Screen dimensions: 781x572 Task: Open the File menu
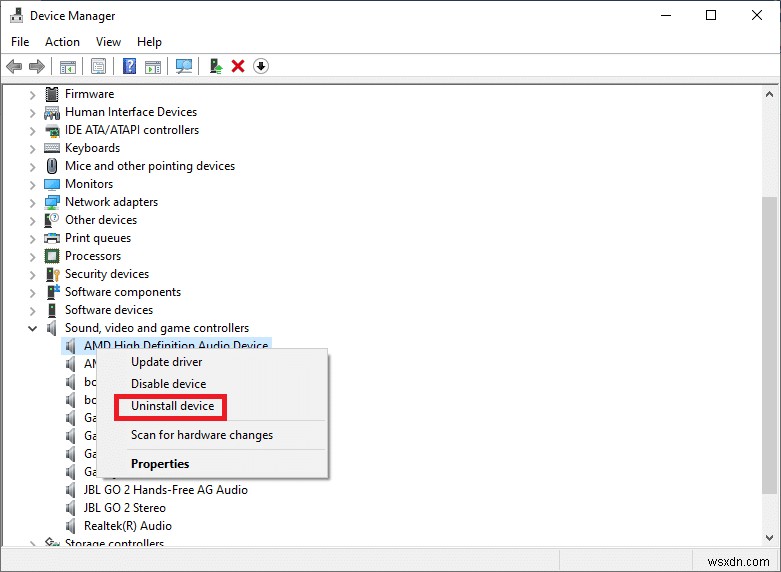coord(20,42)
